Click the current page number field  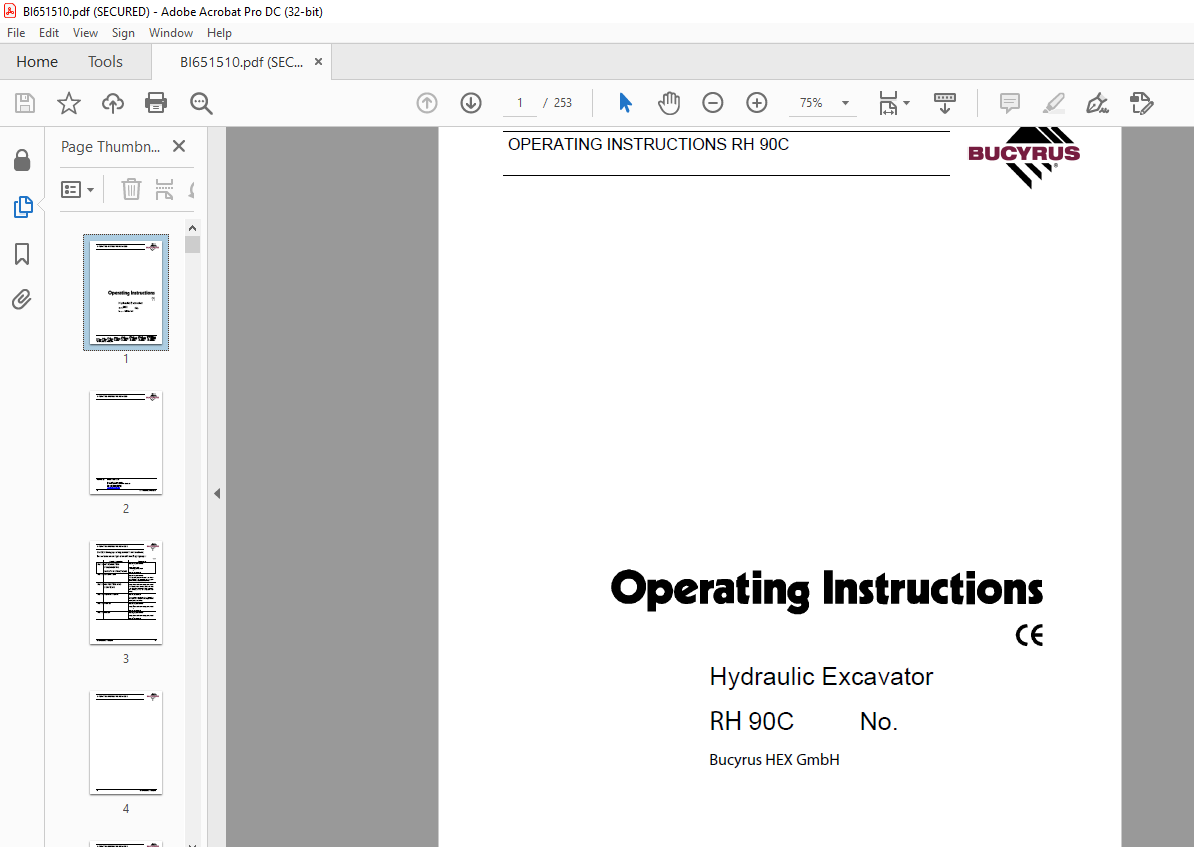point(520,103)
